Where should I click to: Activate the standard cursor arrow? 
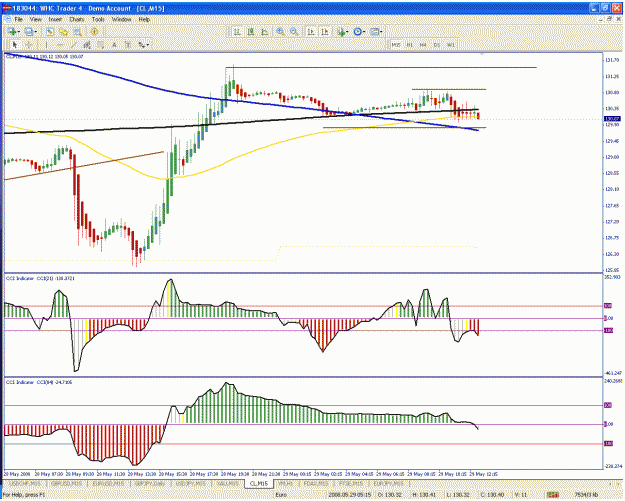pyautogui.click(x=15, y=45)
